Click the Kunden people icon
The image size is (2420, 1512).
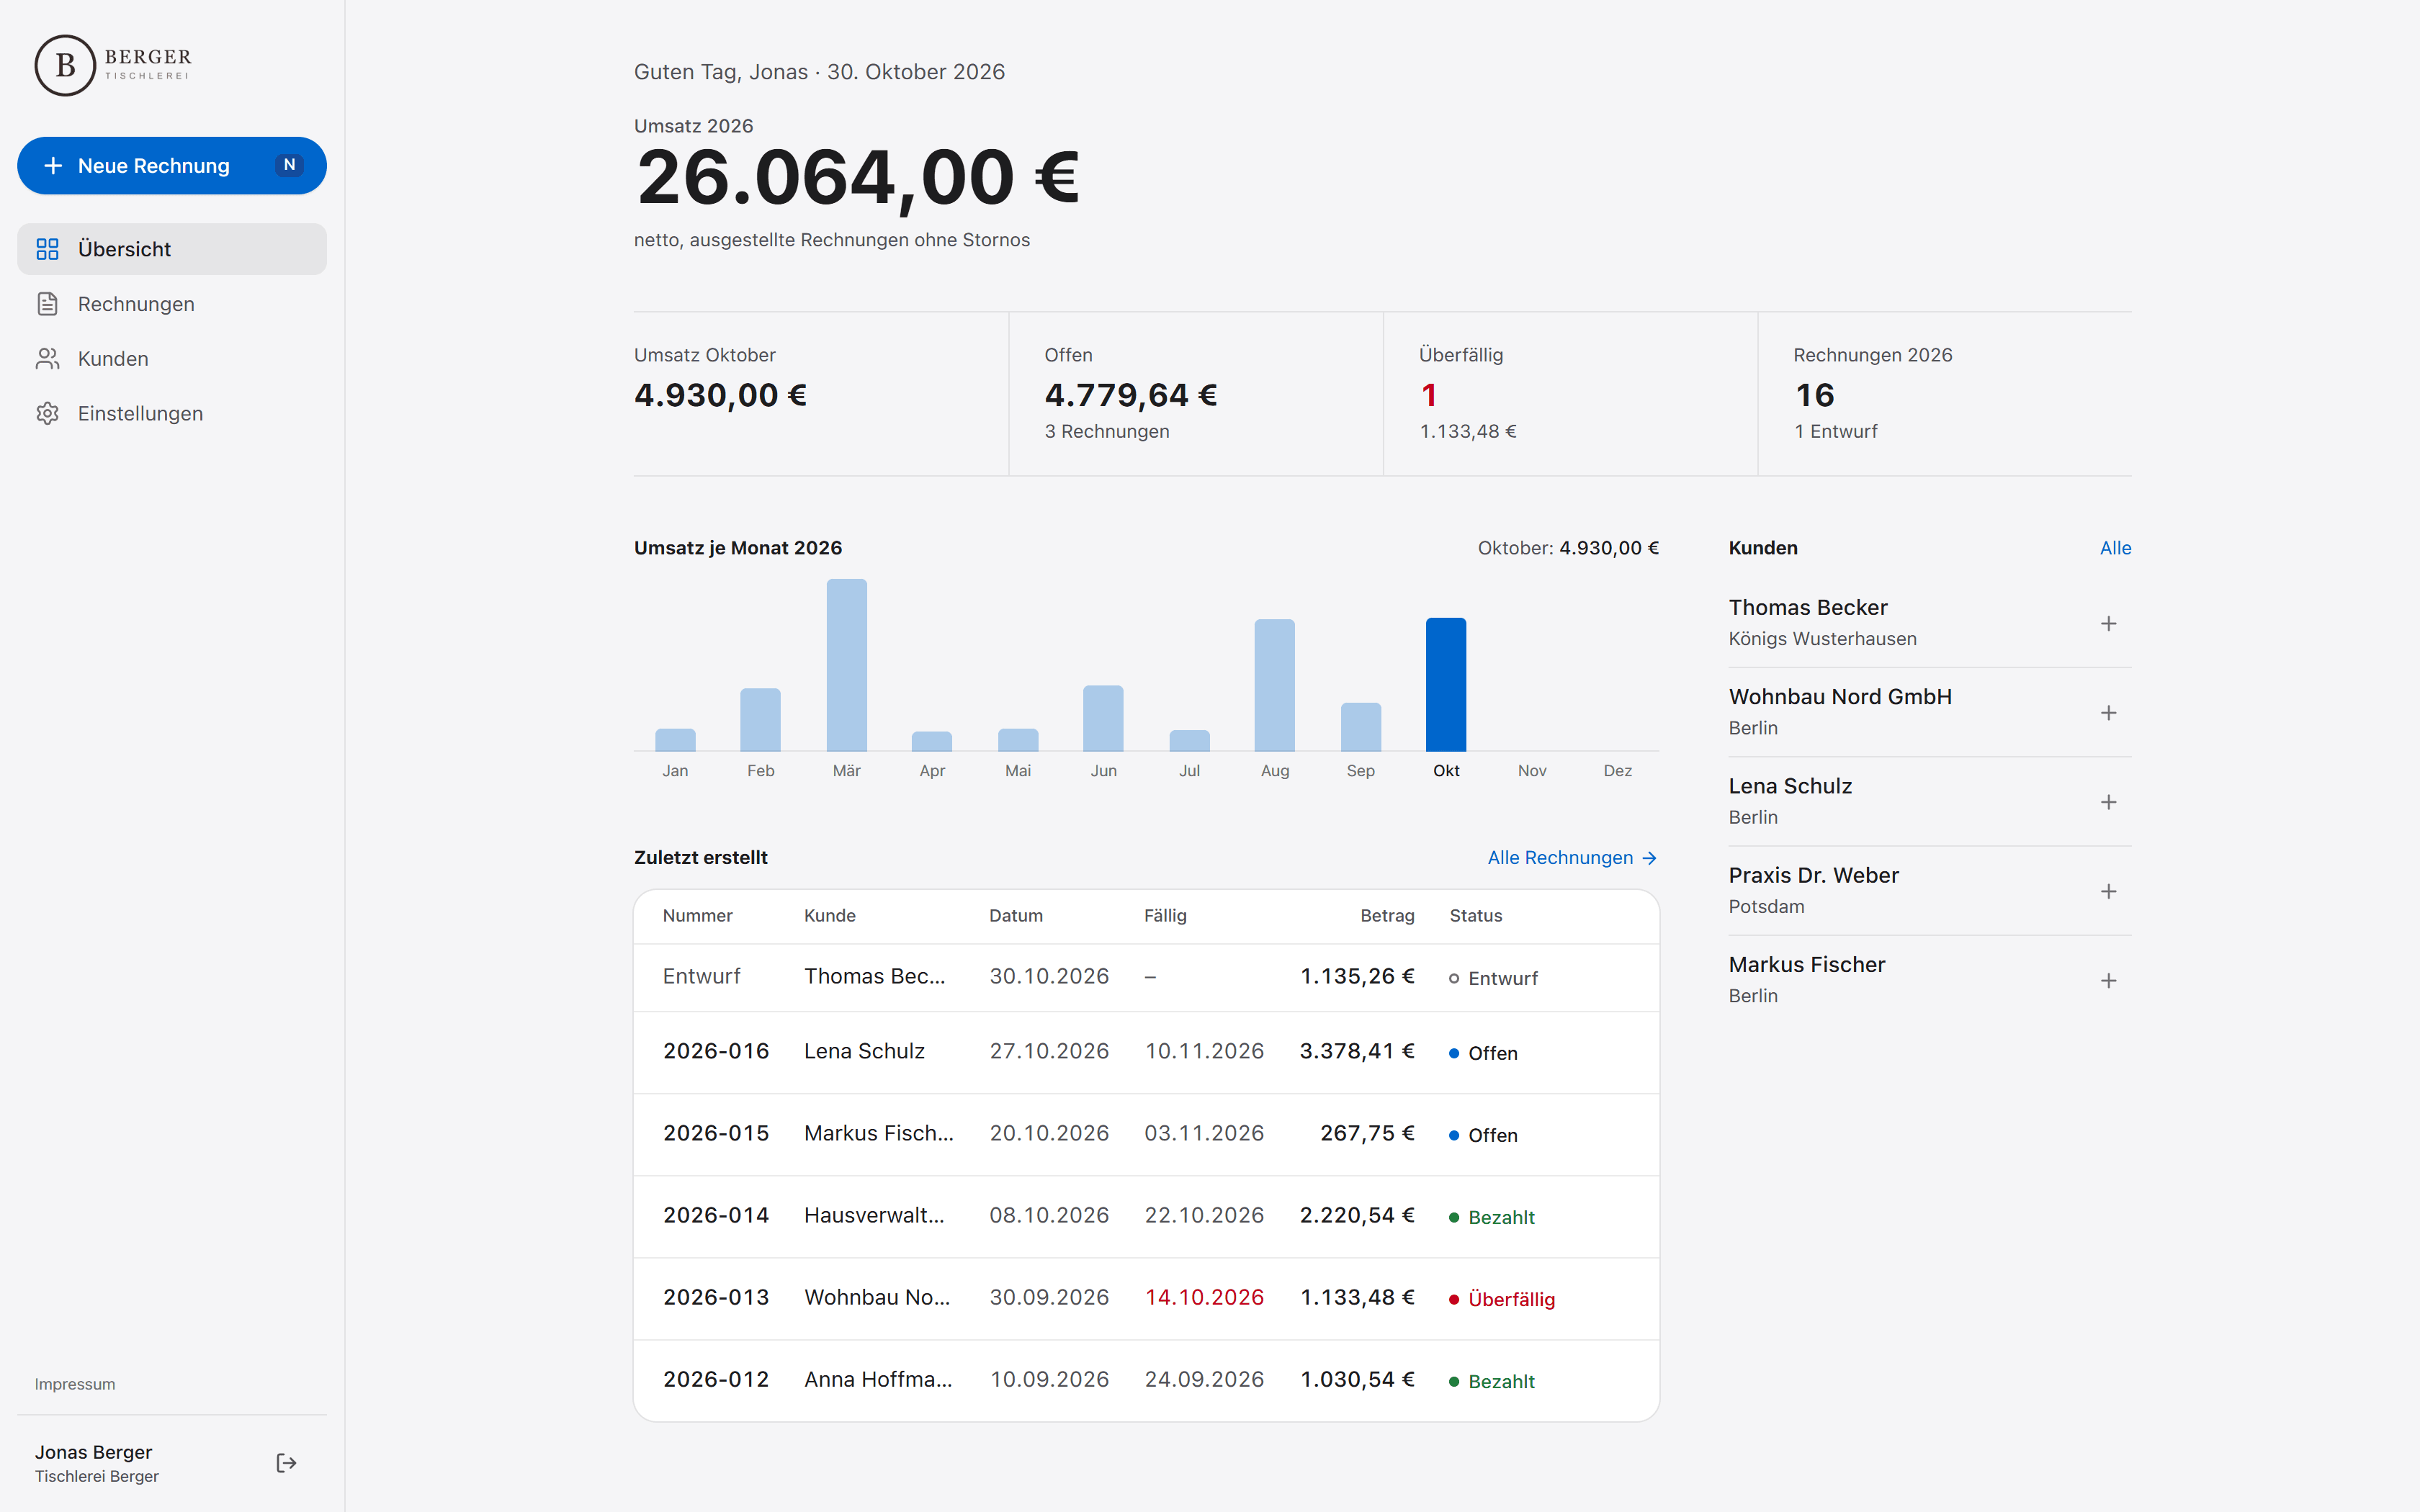(x=47, y=359)
